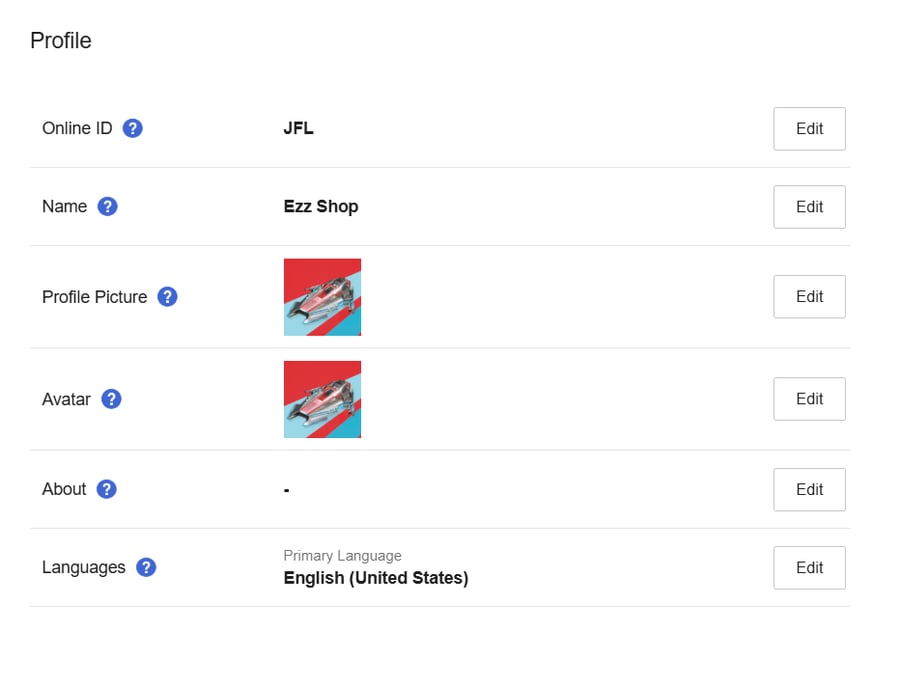Click the Profile page heading
This screenshot has height=687, width=900.
click(x=61, y=41)
